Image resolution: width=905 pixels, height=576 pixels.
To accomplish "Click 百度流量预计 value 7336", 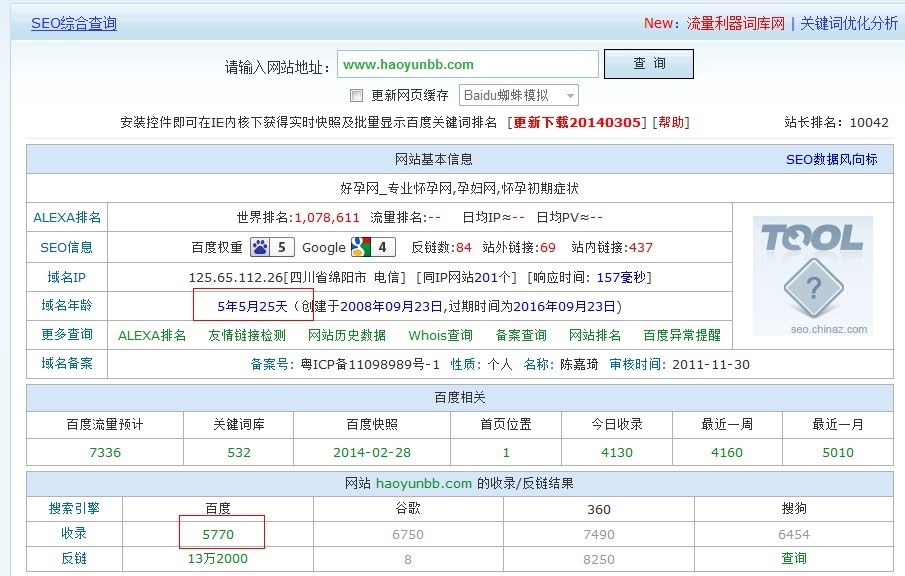I will point(105,452).
